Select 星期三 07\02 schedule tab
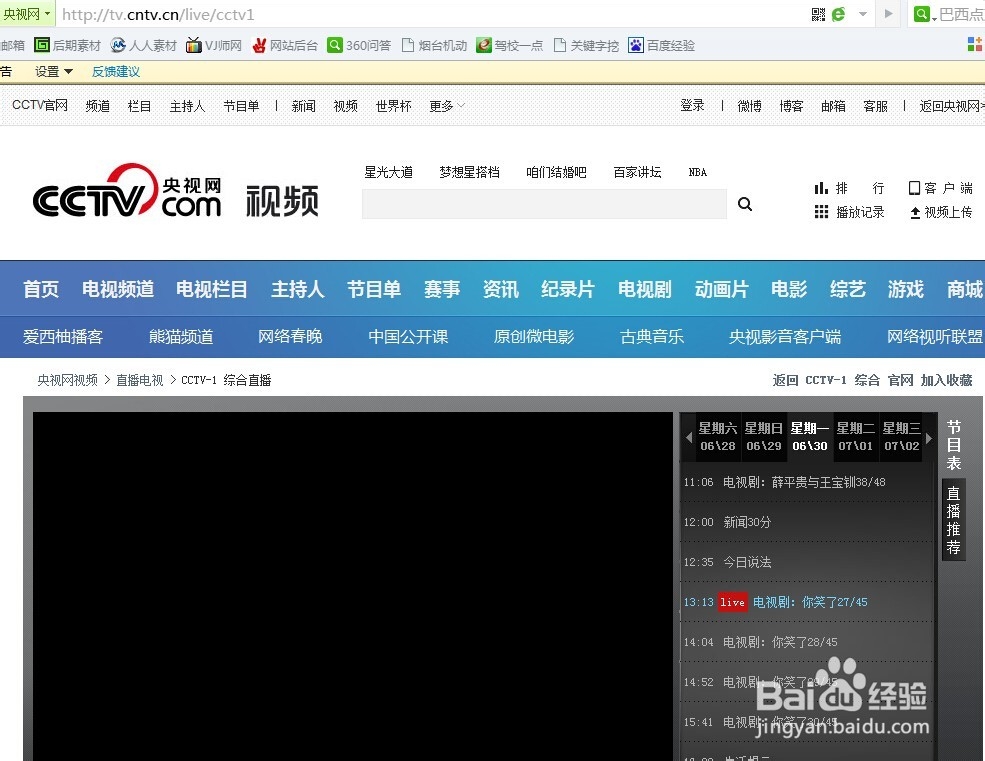This screenshot has width=985, height=761. (901, 437)
